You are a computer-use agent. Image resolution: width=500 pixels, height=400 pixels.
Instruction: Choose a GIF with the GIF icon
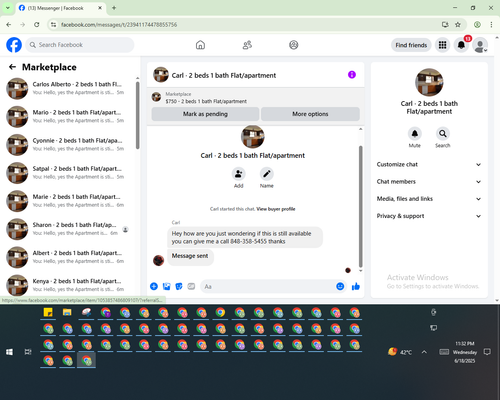point(191,286)
